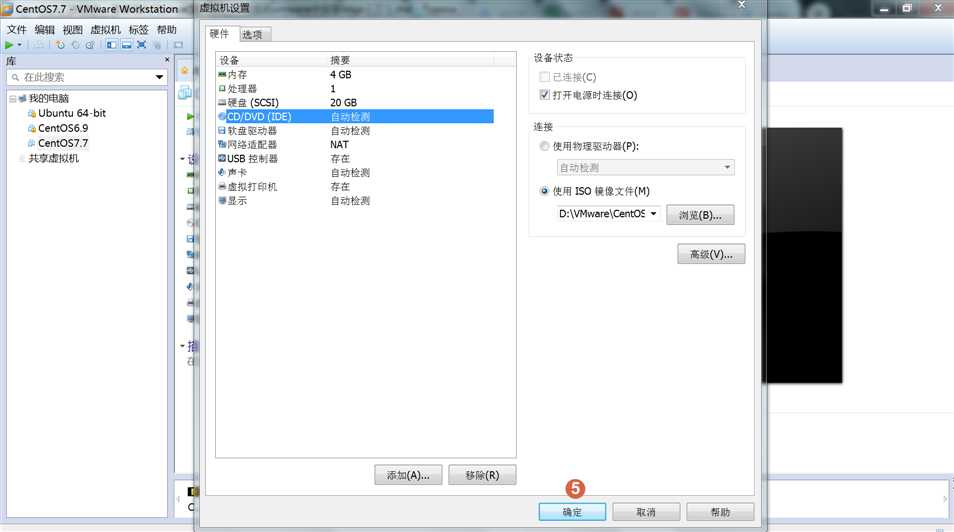This screenshot has width=954, height=532.
Task: Click the revert to snapshot toolbar icon
Action: click(75, 45)
